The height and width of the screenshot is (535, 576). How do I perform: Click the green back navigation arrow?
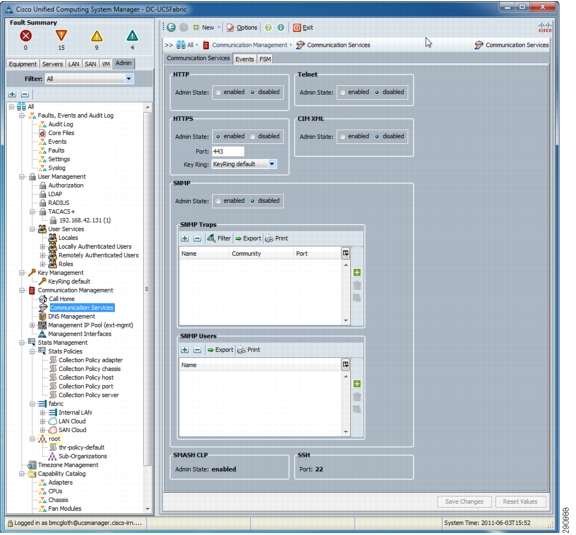[171, 27]
